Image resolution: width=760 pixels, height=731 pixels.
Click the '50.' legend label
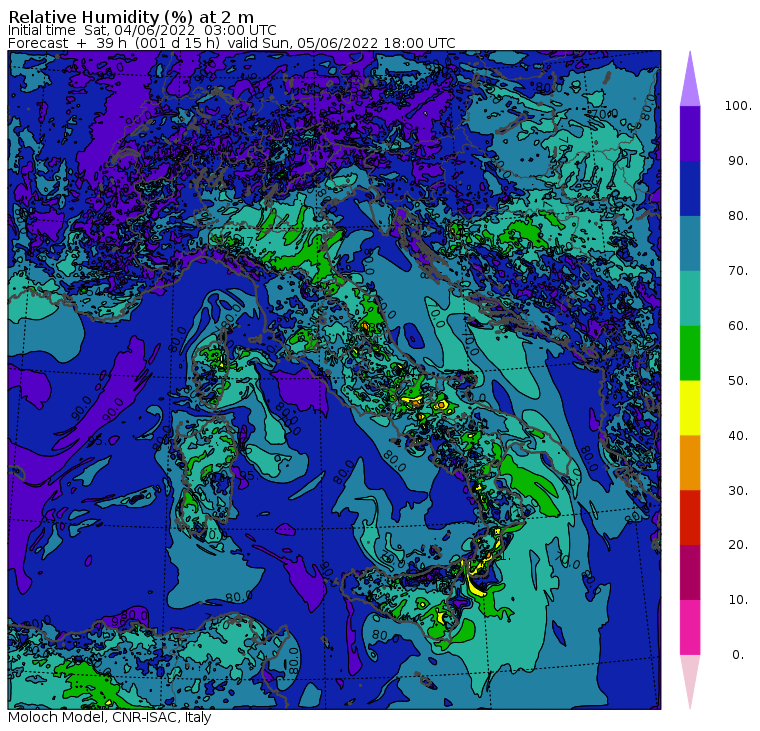pos(738,381)
